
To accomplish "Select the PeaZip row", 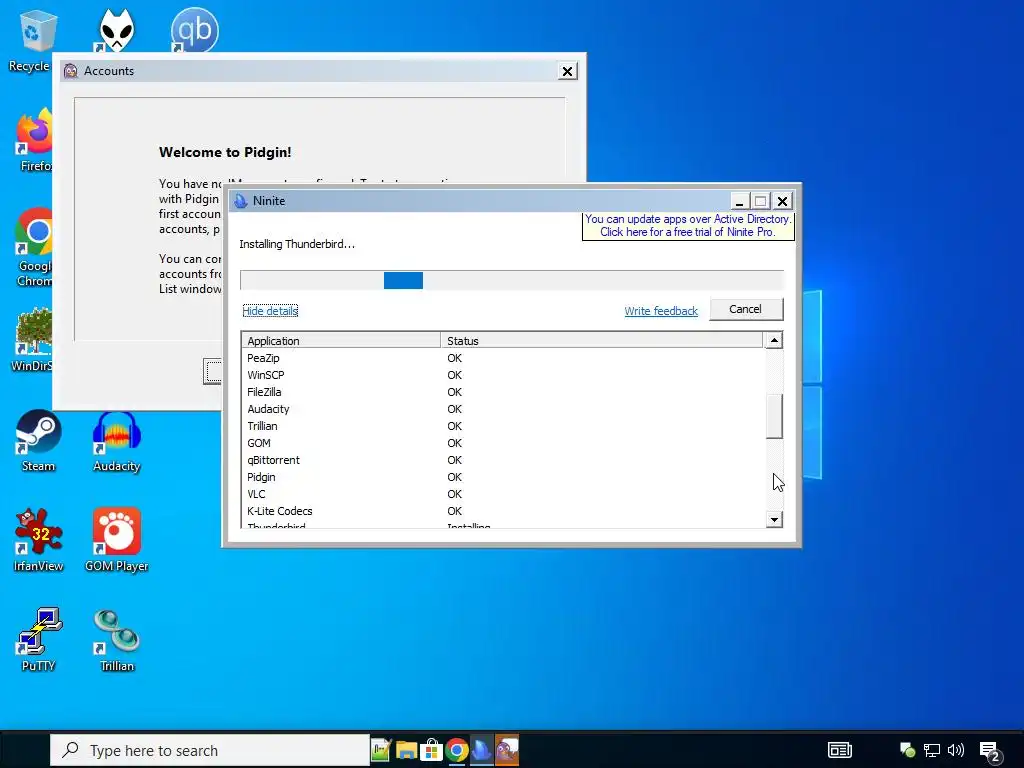I will coord(503,358).
